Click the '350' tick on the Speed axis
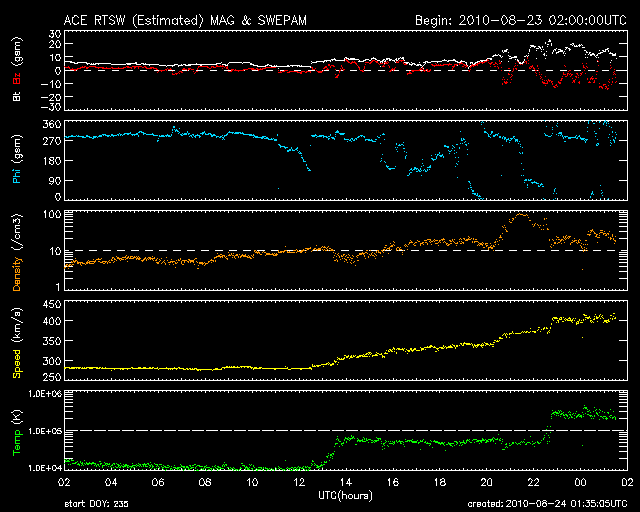 [x=52, y=341]
